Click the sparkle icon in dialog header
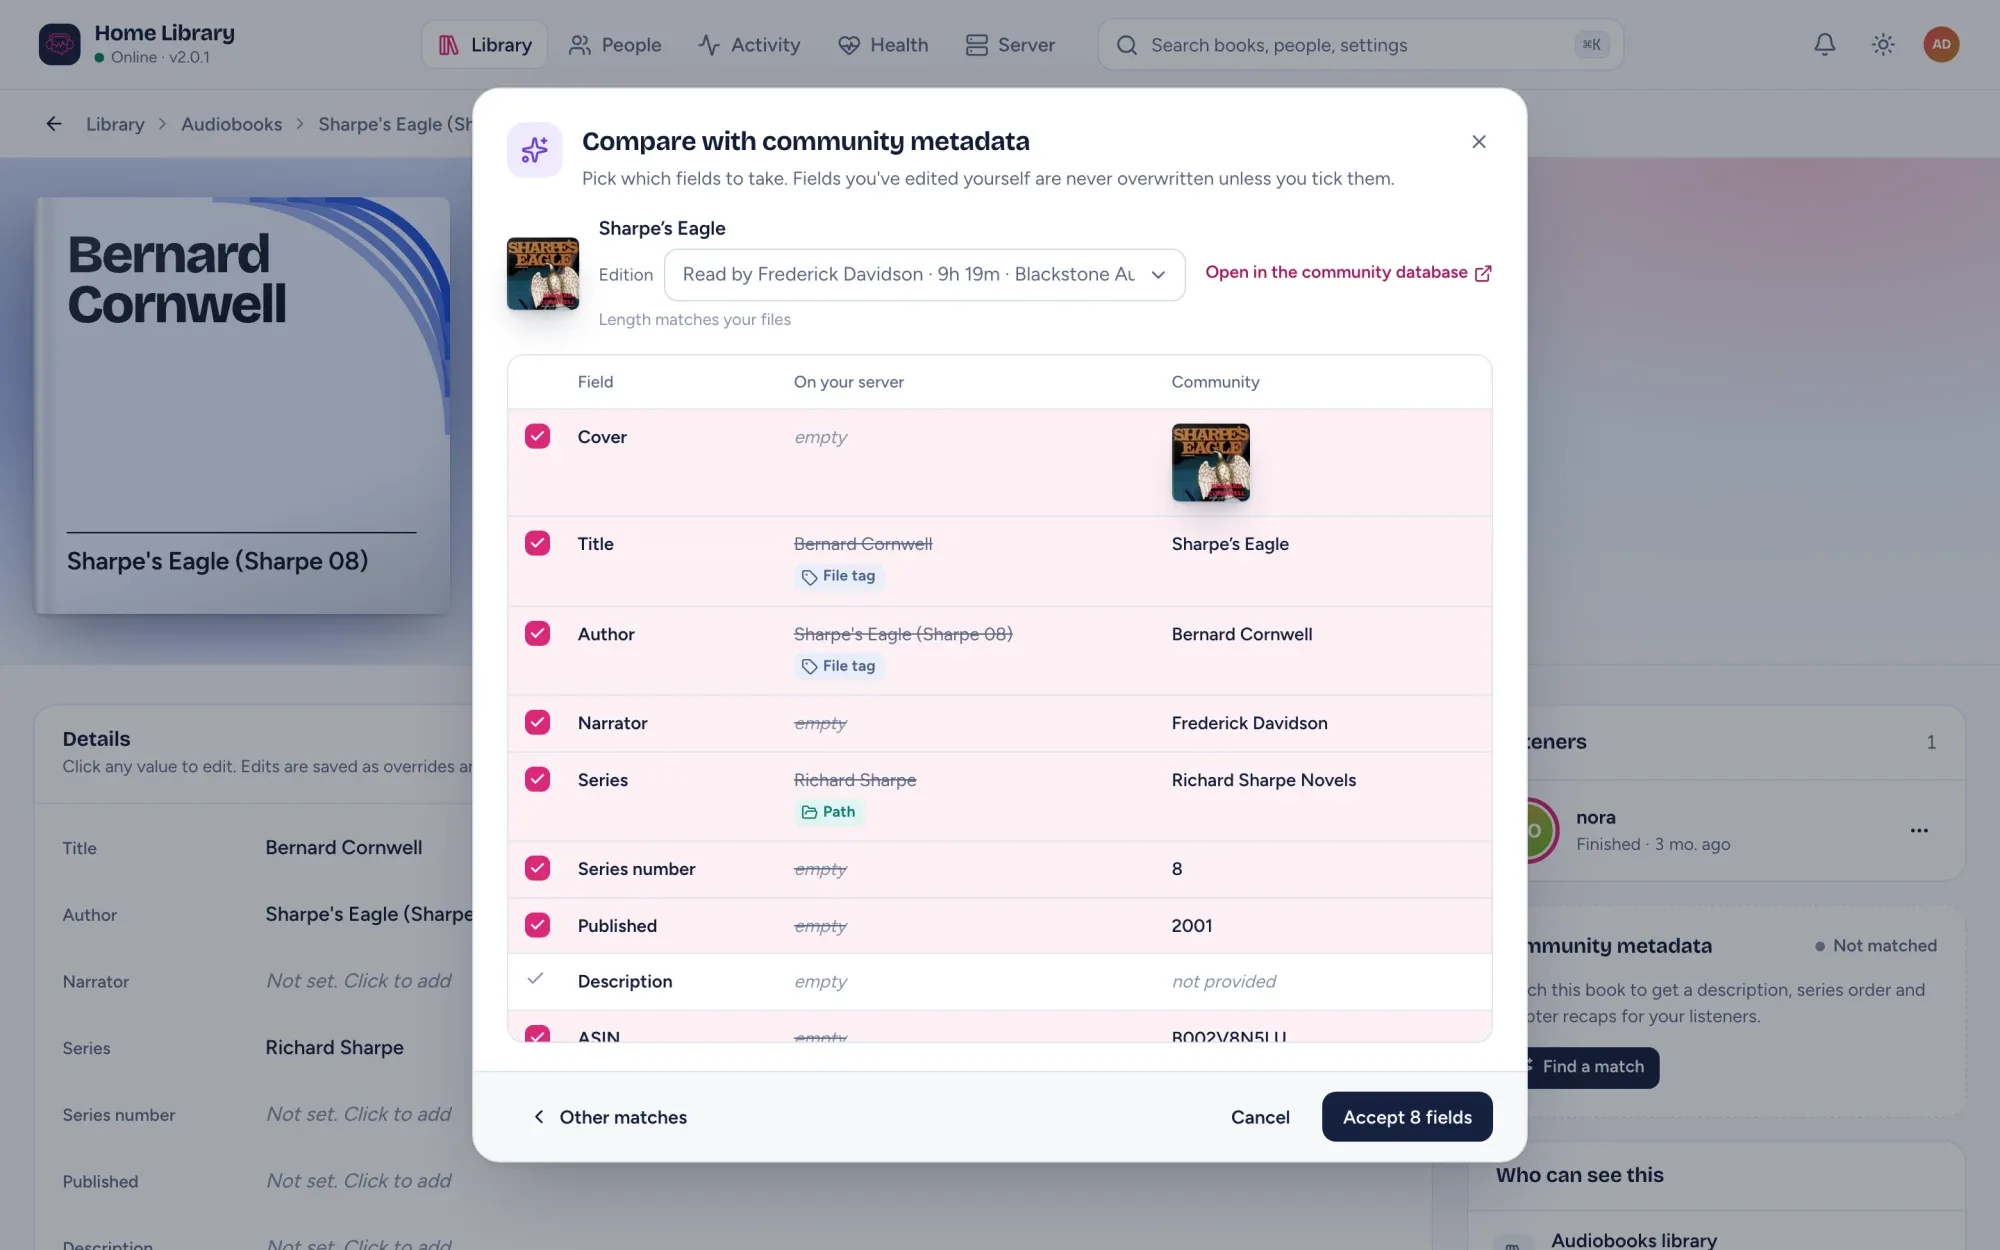The width and height of the screenshot is (2000, 1250). pyautogui.click(x=535, y=150)
